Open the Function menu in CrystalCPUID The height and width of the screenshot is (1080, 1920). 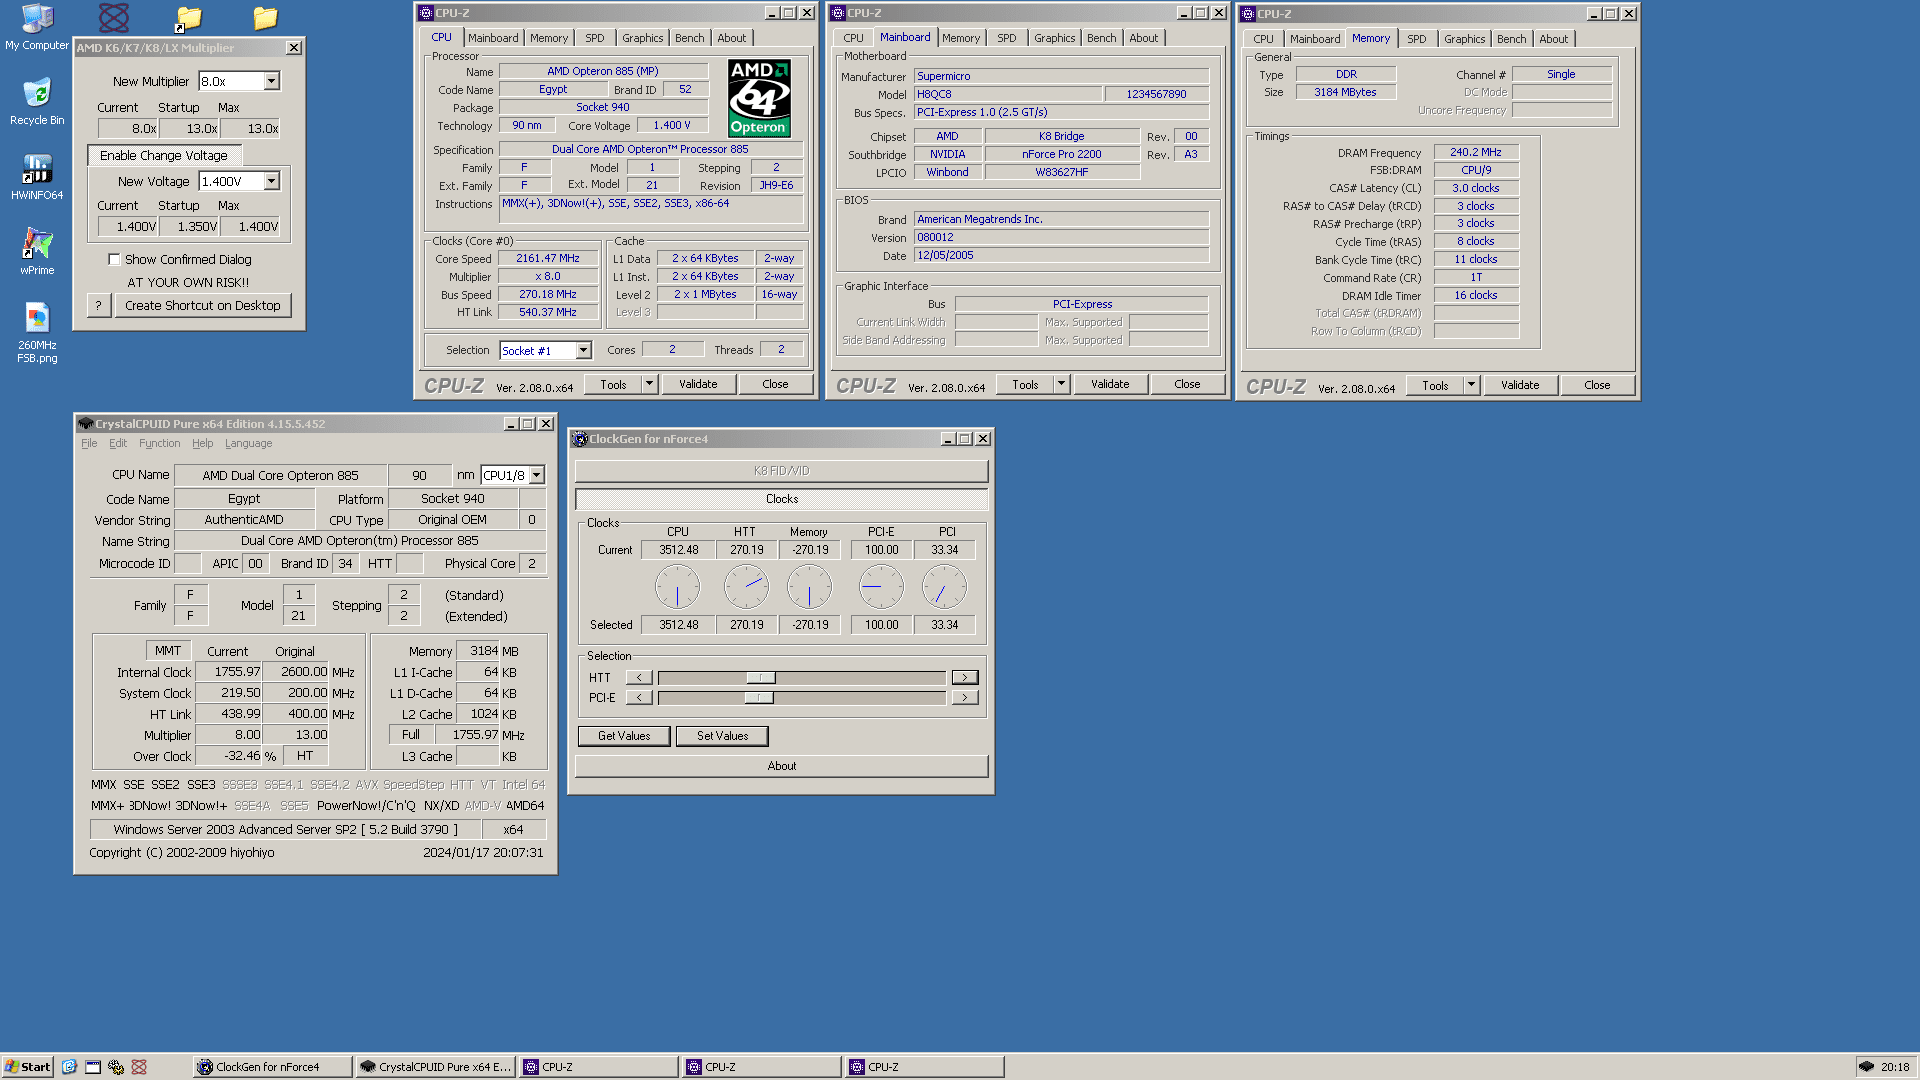click(160, 443)
